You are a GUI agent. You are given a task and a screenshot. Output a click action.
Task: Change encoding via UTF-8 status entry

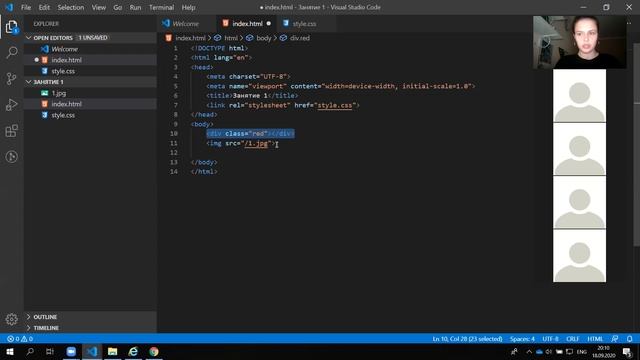click(x=550, y=339)
